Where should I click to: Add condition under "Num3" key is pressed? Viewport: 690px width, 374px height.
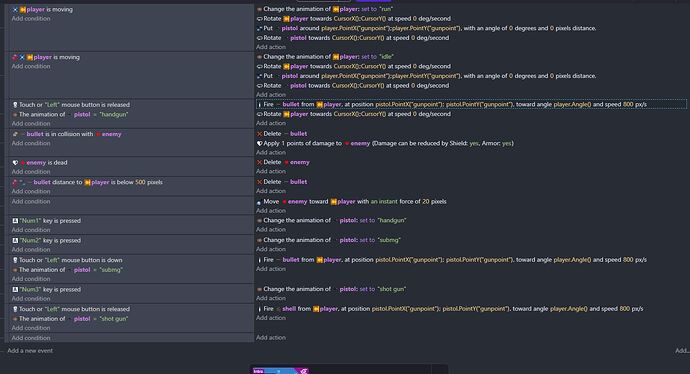point(31,299)
